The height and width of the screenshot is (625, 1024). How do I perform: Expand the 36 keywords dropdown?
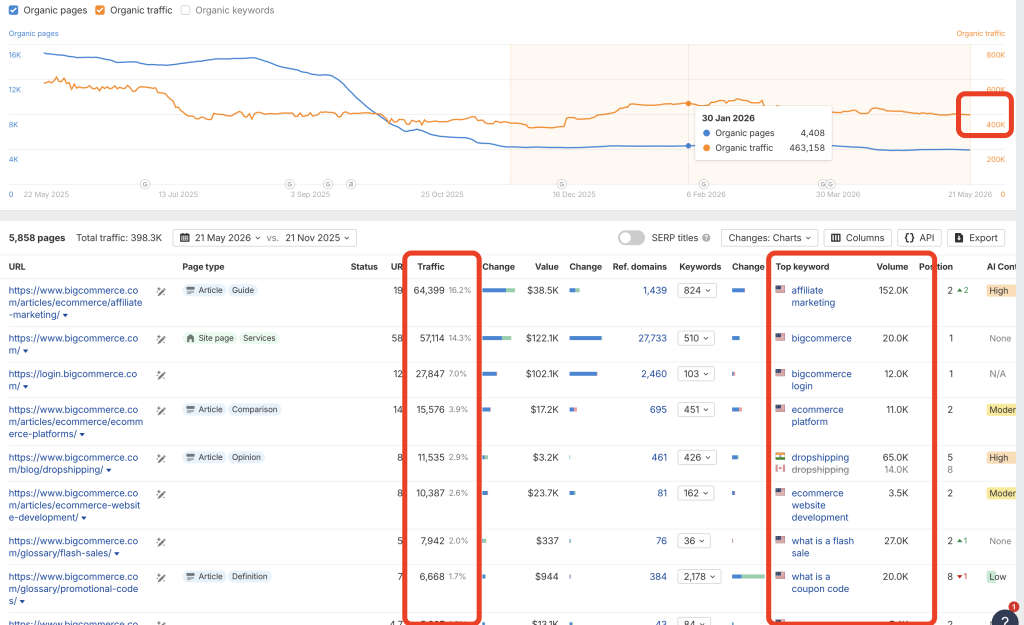(x=694, y=541)
